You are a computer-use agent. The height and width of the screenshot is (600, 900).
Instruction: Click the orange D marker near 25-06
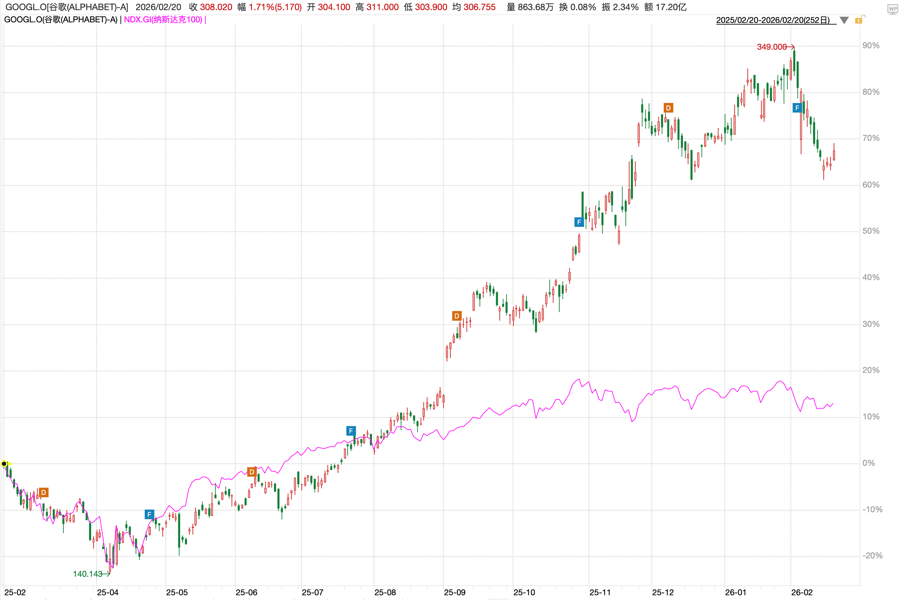(x=252, y=472)
